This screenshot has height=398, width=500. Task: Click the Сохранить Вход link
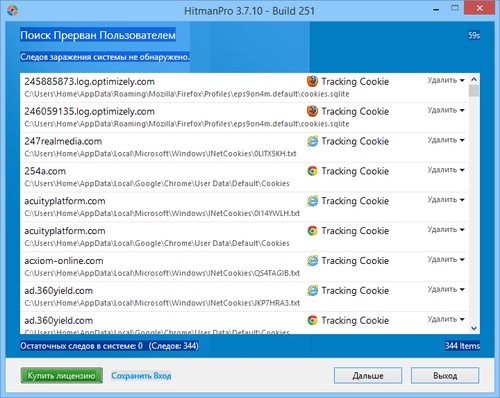point(141,376)
